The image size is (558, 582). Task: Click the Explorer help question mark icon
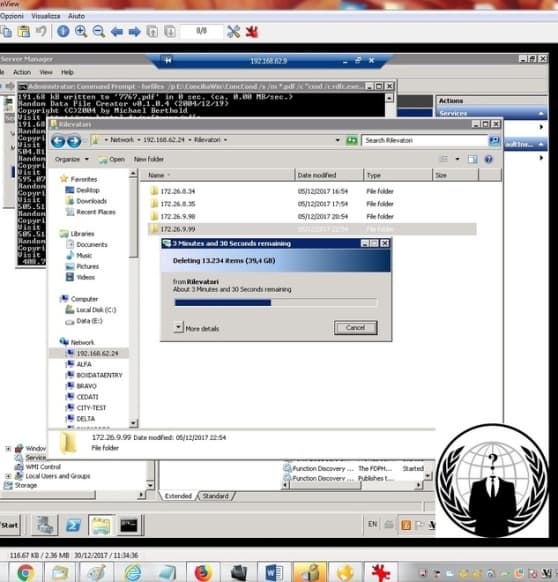(x=489, y=159)
